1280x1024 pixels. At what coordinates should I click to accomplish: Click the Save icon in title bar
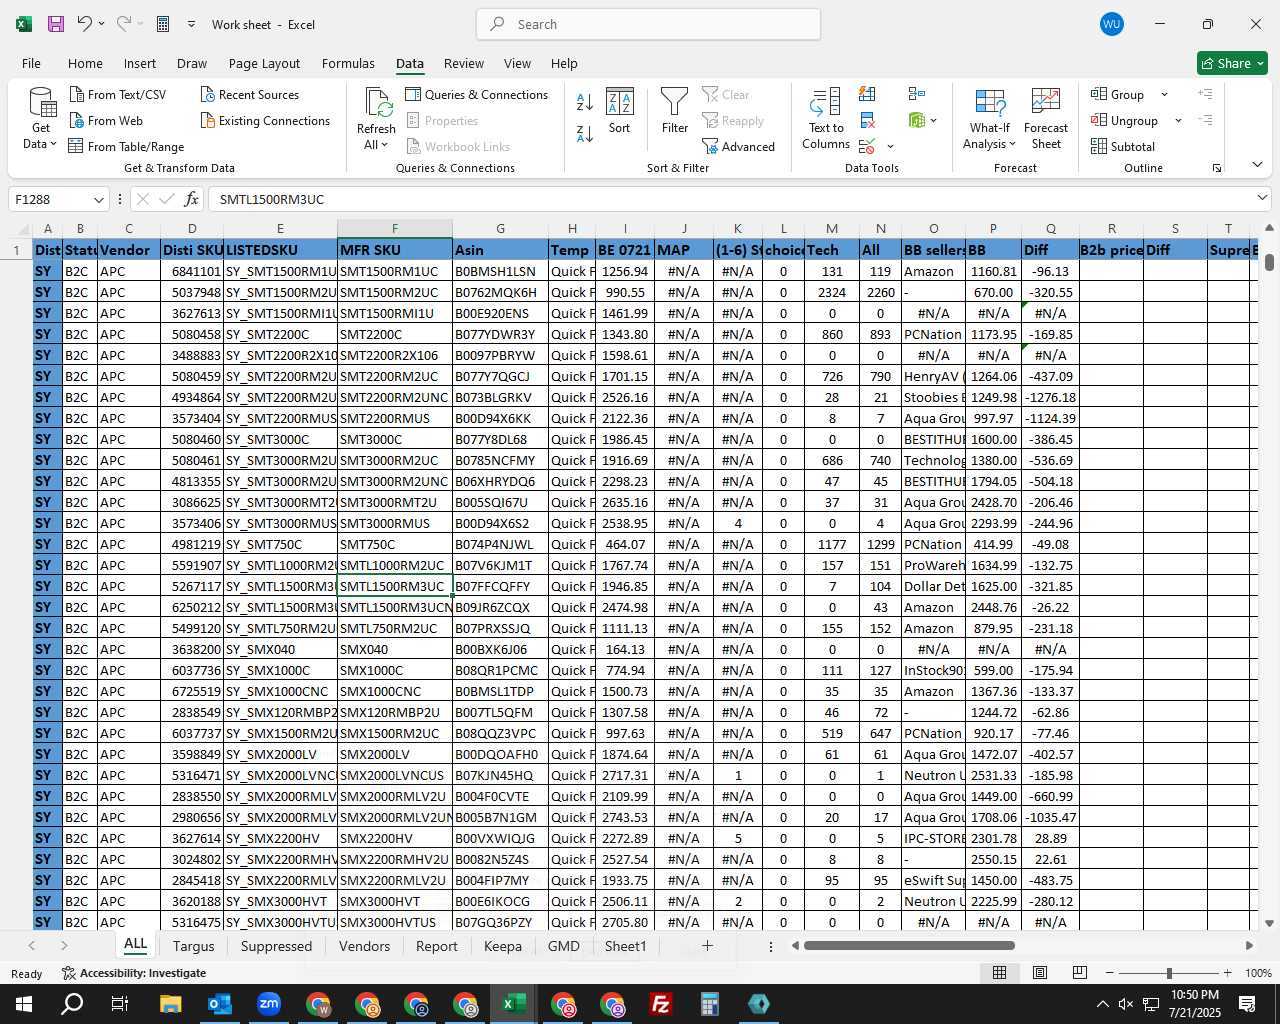point(56,24)
